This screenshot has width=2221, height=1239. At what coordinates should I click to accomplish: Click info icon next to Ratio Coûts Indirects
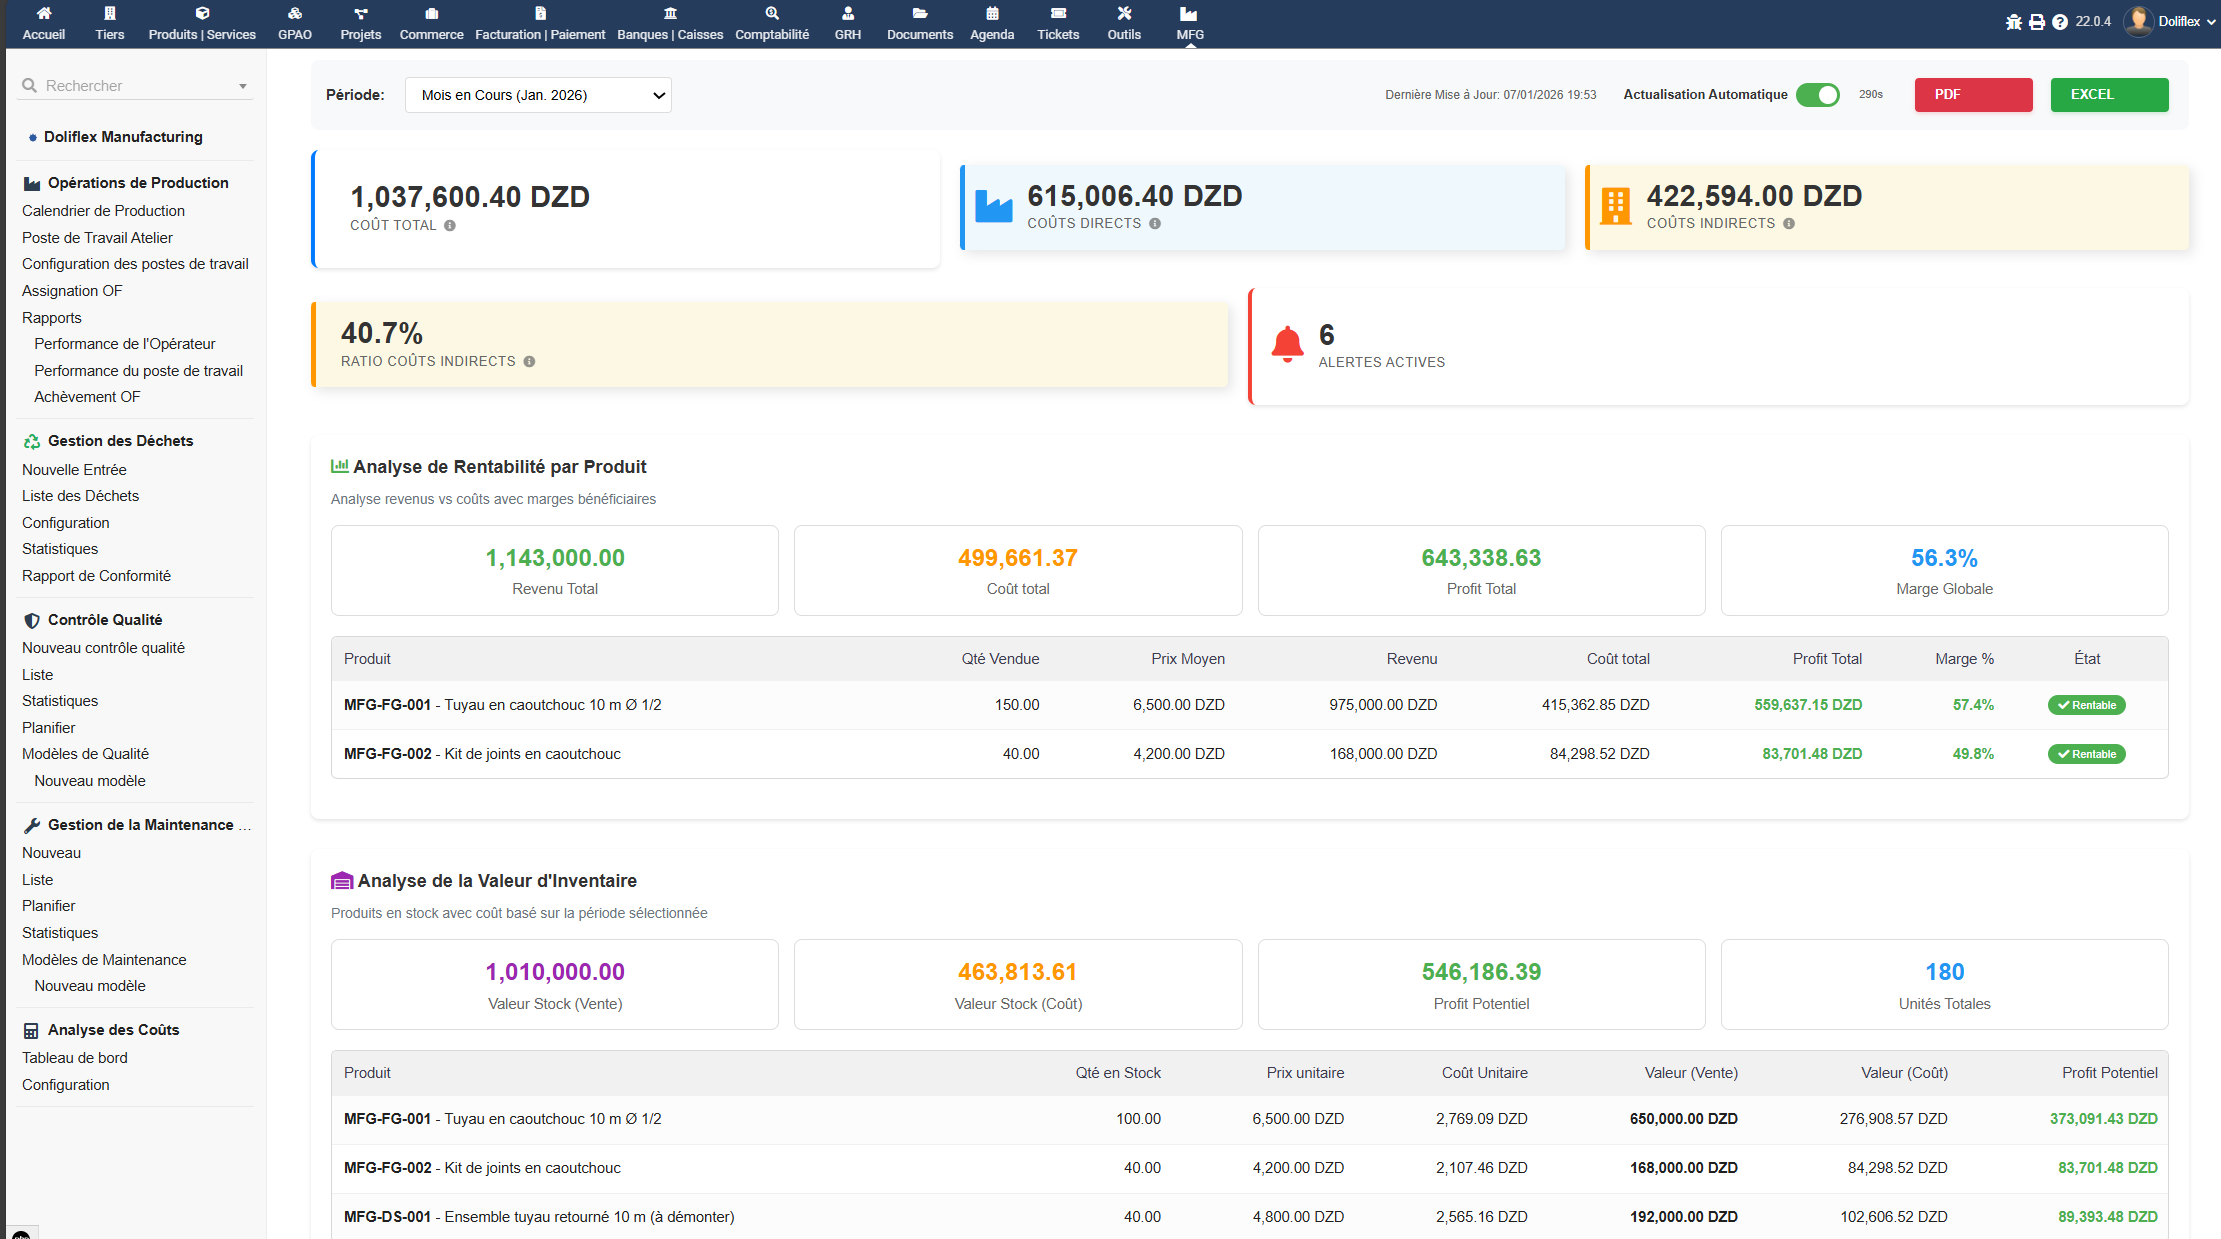pos(529,362)
